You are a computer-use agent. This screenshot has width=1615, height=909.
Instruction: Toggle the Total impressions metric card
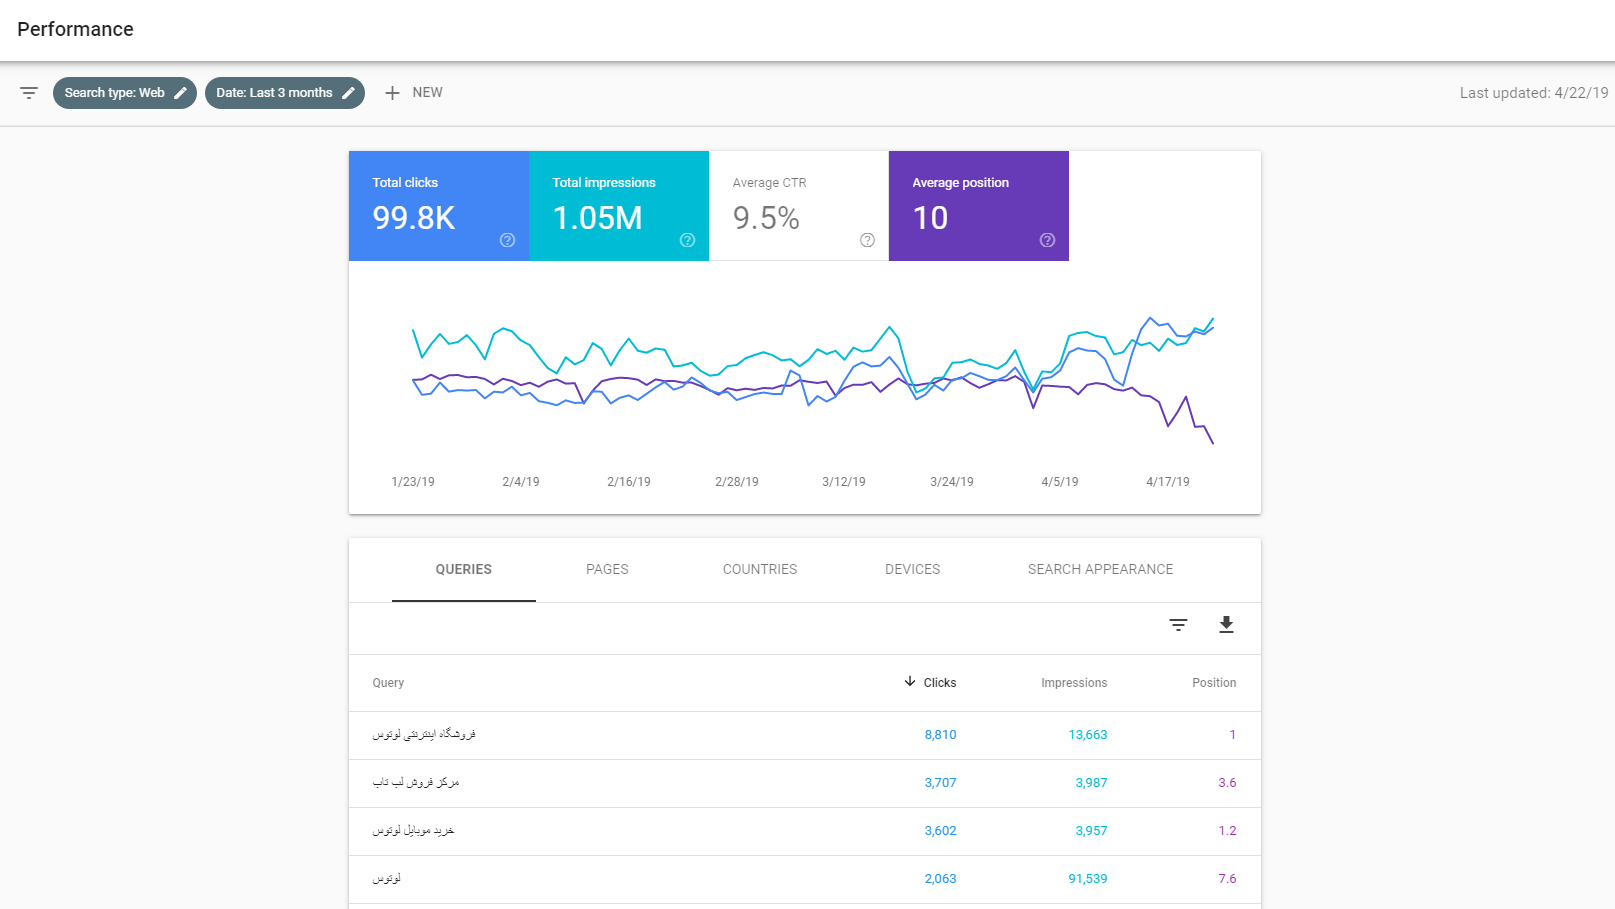[x=618, y=206]
